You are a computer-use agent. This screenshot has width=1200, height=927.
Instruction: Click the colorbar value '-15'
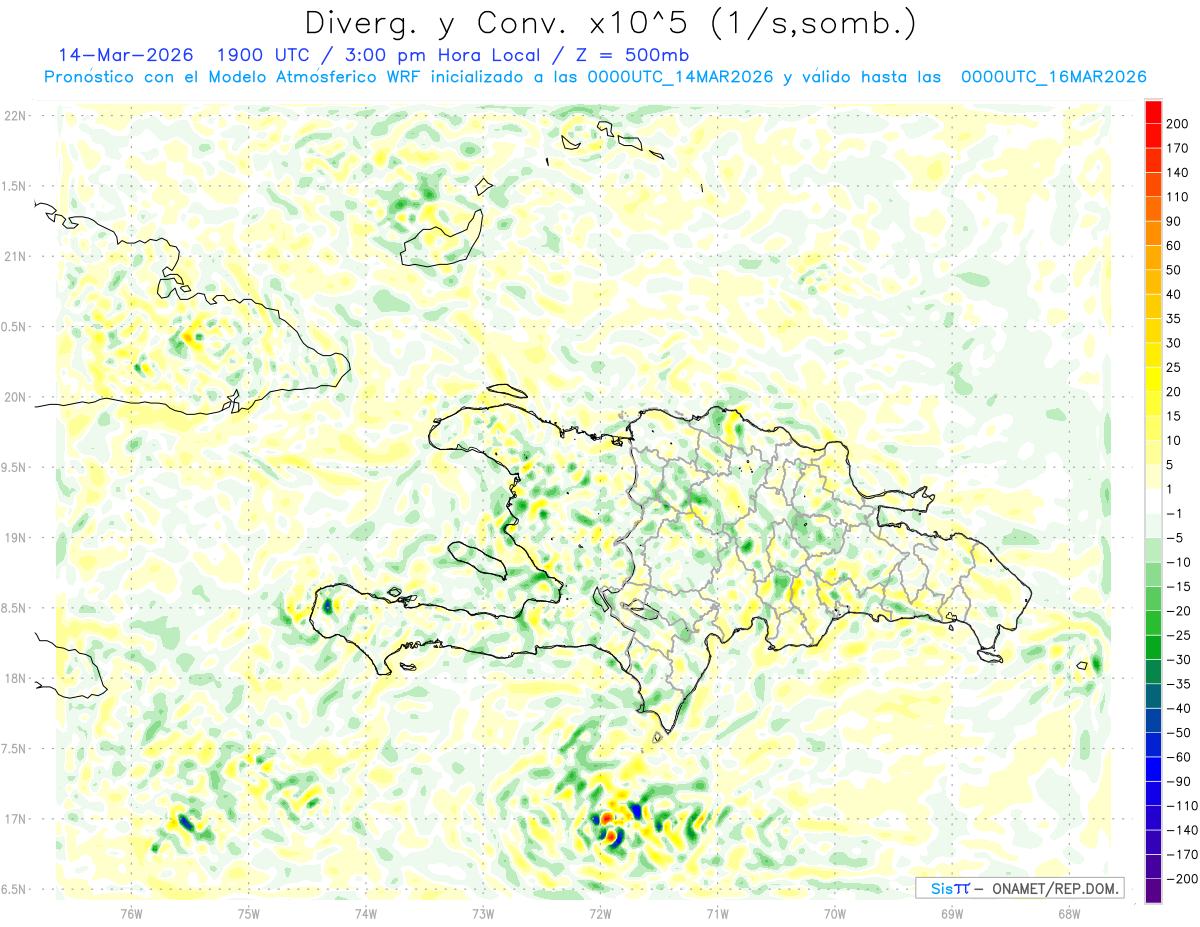(x=1178, y=587)
